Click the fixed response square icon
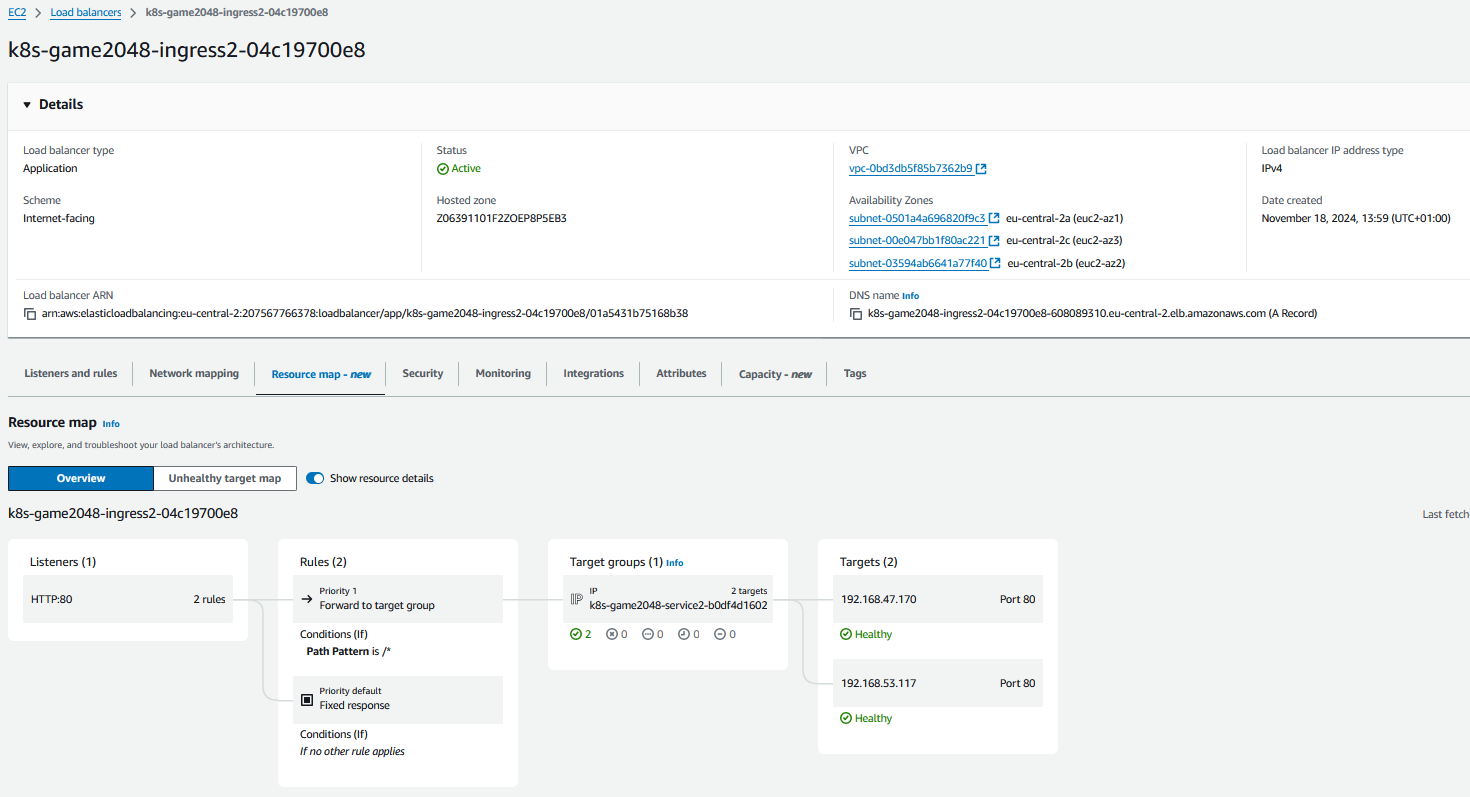 (307, 699)
